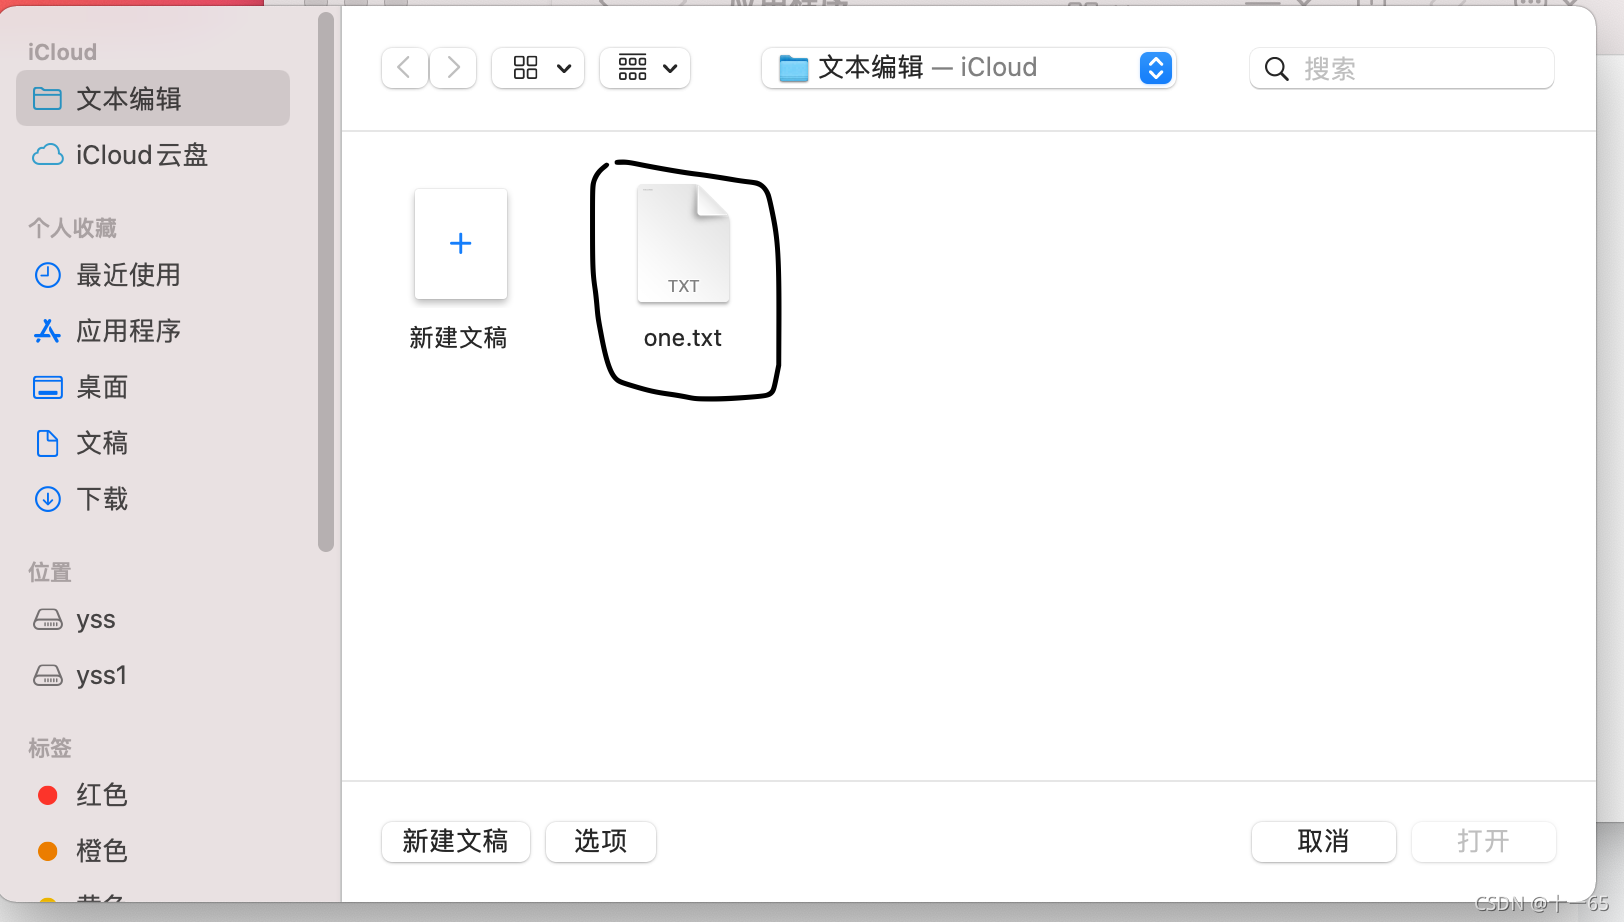Open the 文本编辑 — iCloud path selector
The image size is (1624, 922).
coord(967,67)
